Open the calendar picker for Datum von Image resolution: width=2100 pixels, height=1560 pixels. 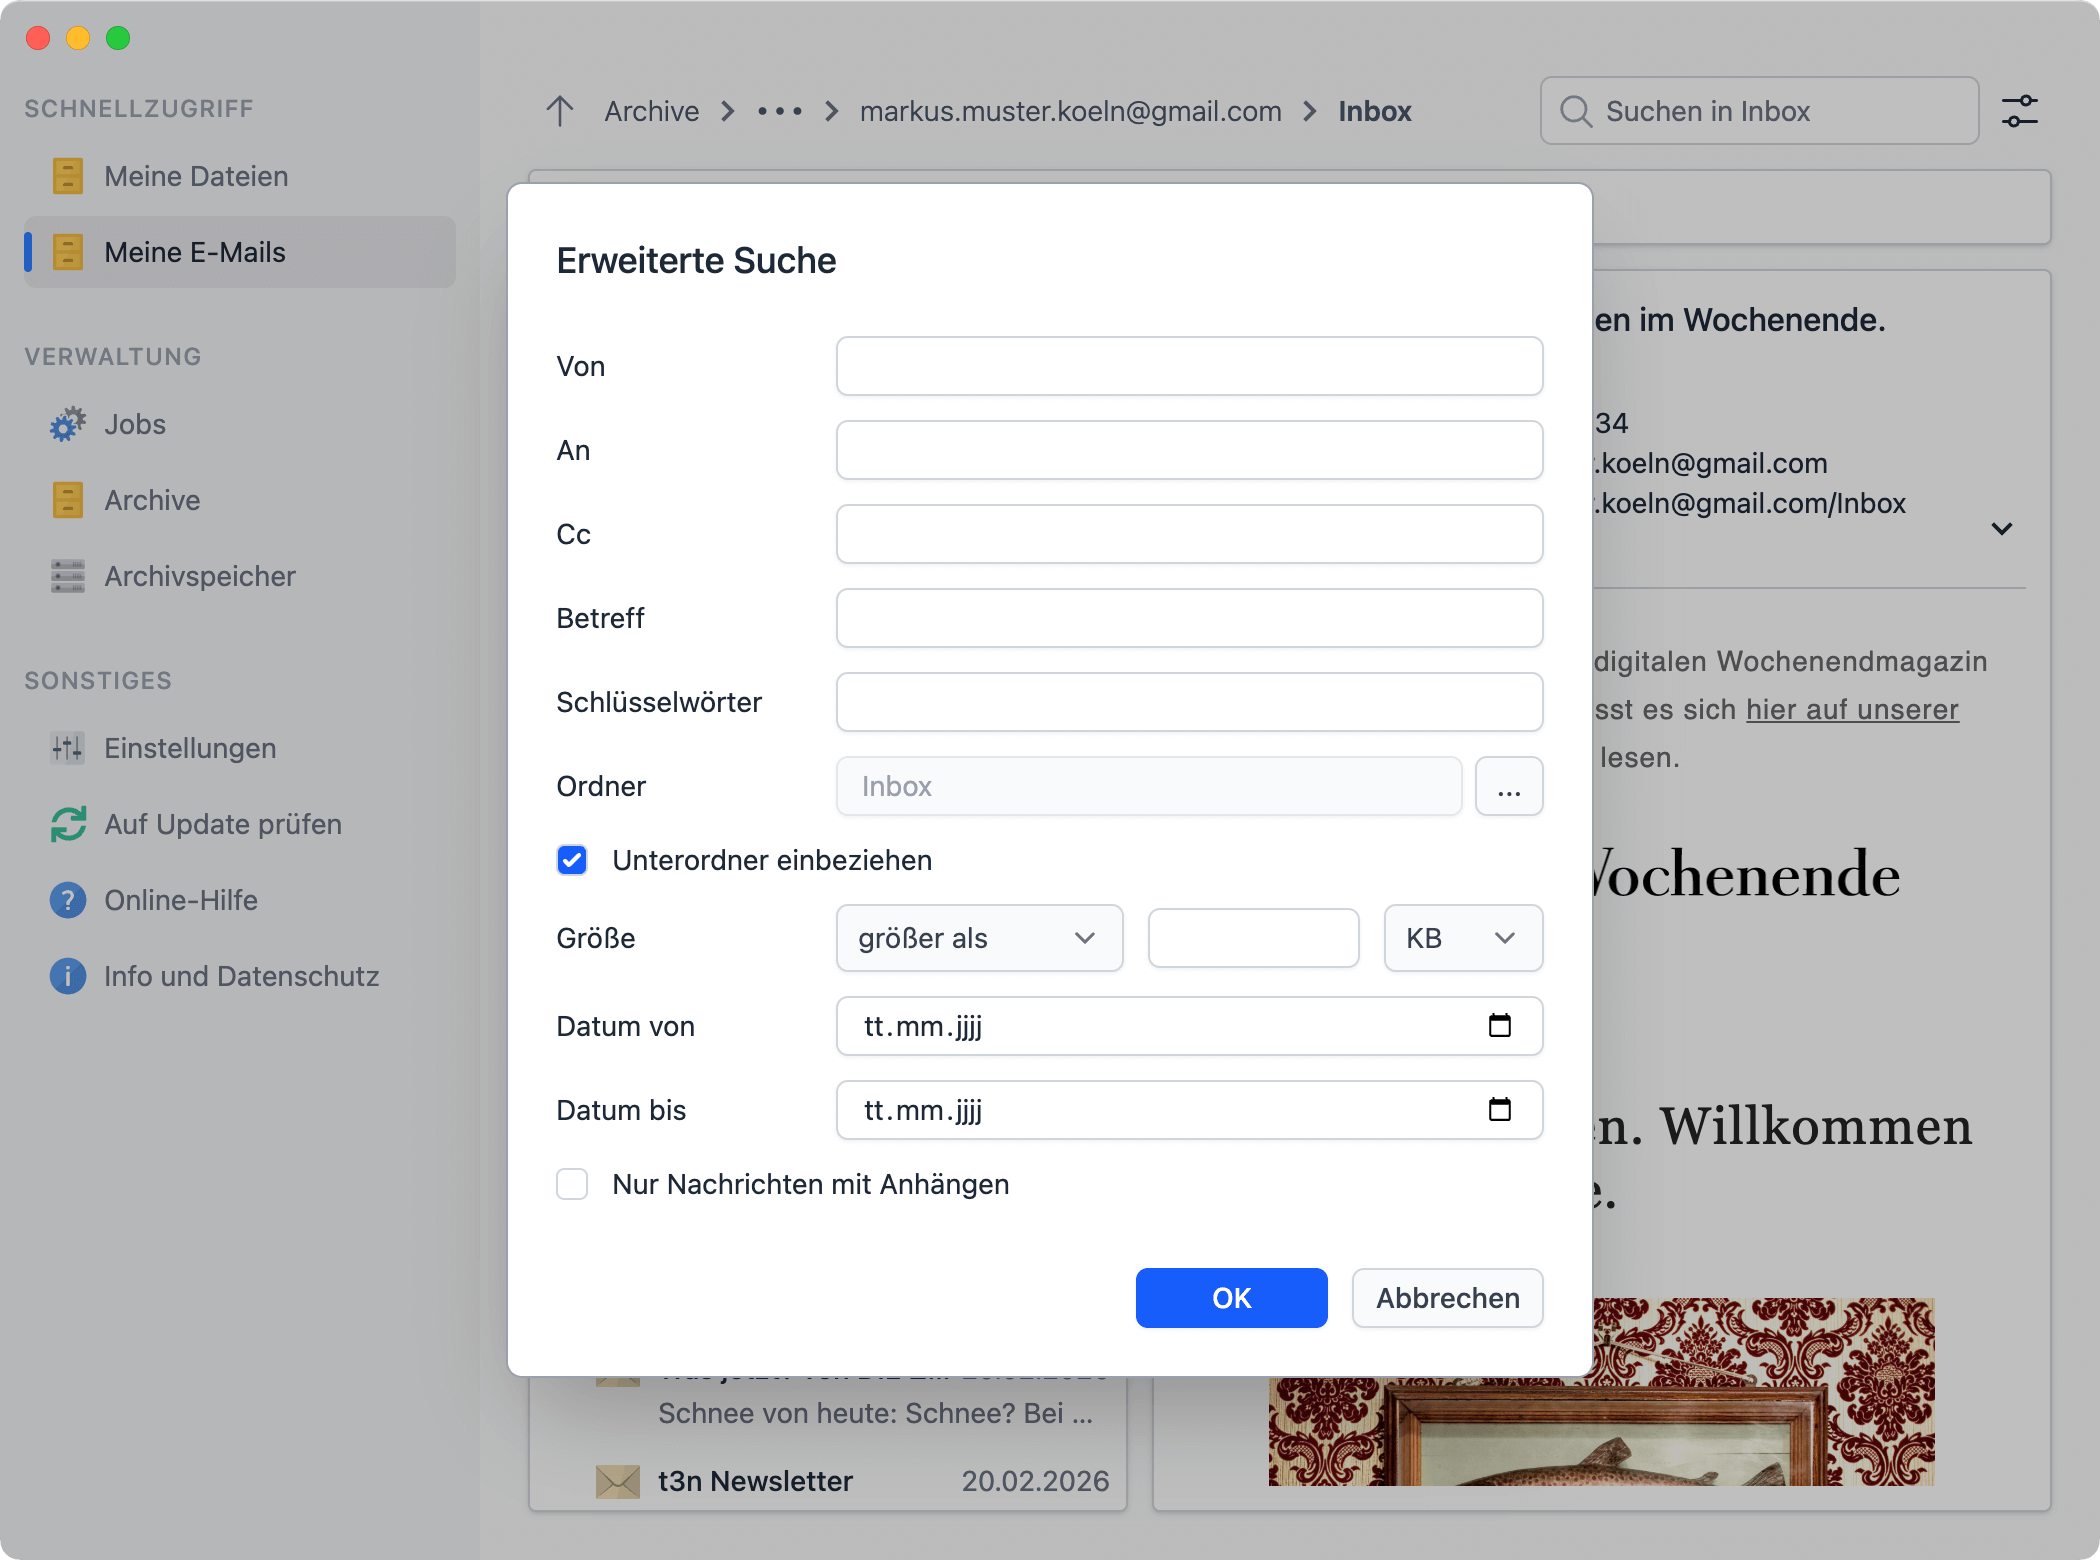click(1499, 1025)
